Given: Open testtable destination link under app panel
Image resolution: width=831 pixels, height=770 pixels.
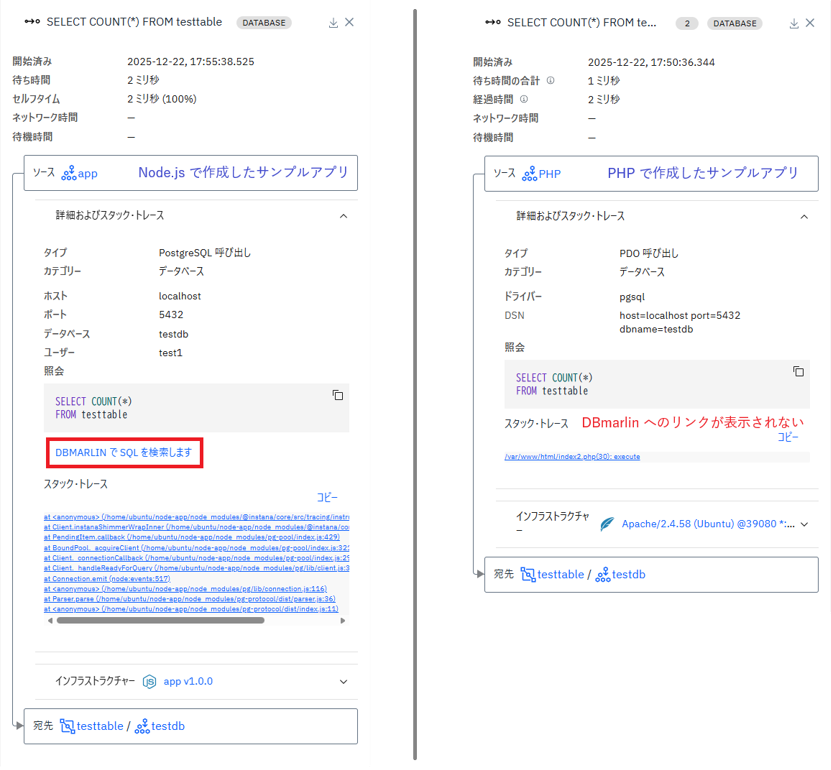Looking at the screenshot, I should pos(100,726).
